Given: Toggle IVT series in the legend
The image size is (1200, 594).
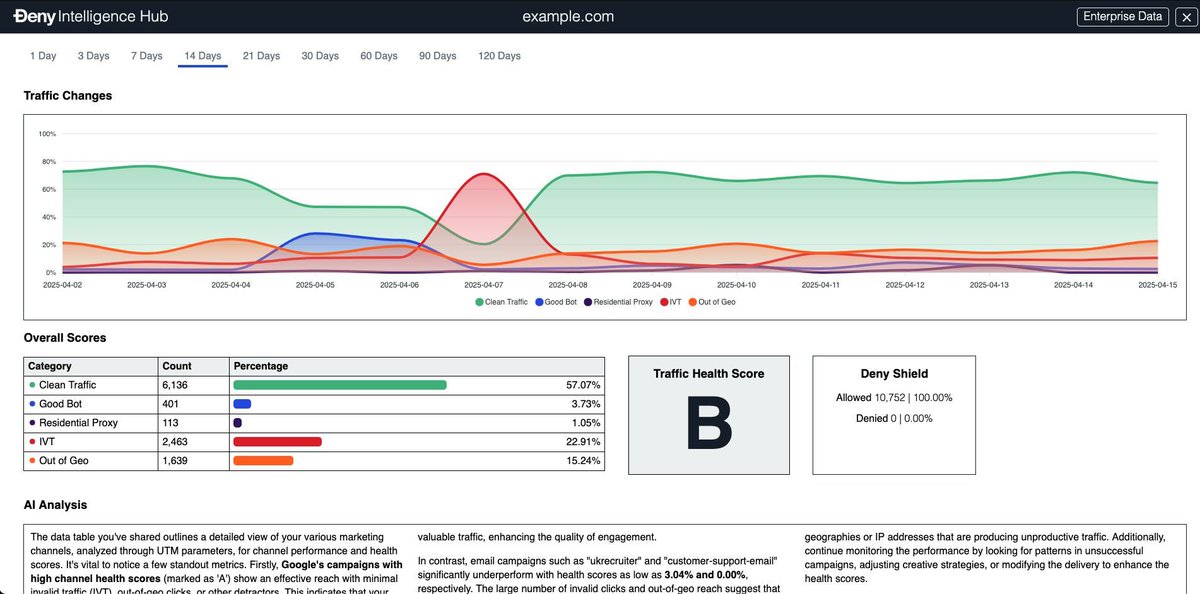Looking at the screenshot, I should click(672, 302).
